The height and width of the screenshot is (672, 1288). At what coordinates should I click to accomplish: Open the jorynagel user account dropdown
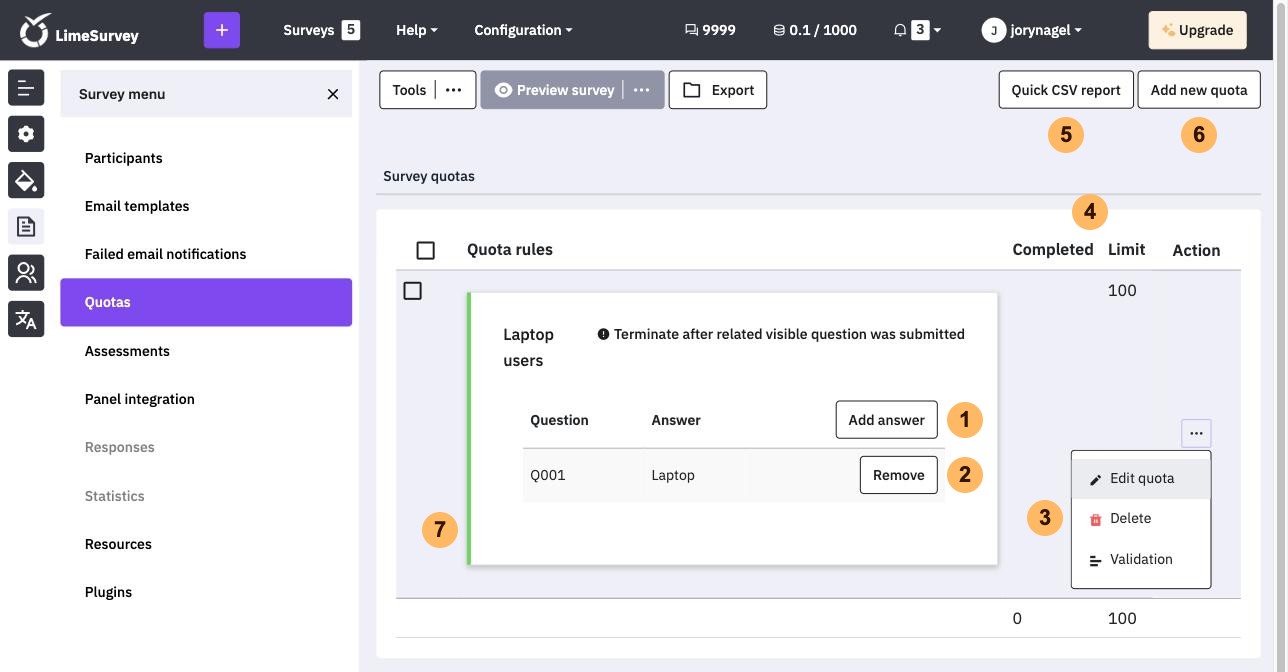[1032, 30]
